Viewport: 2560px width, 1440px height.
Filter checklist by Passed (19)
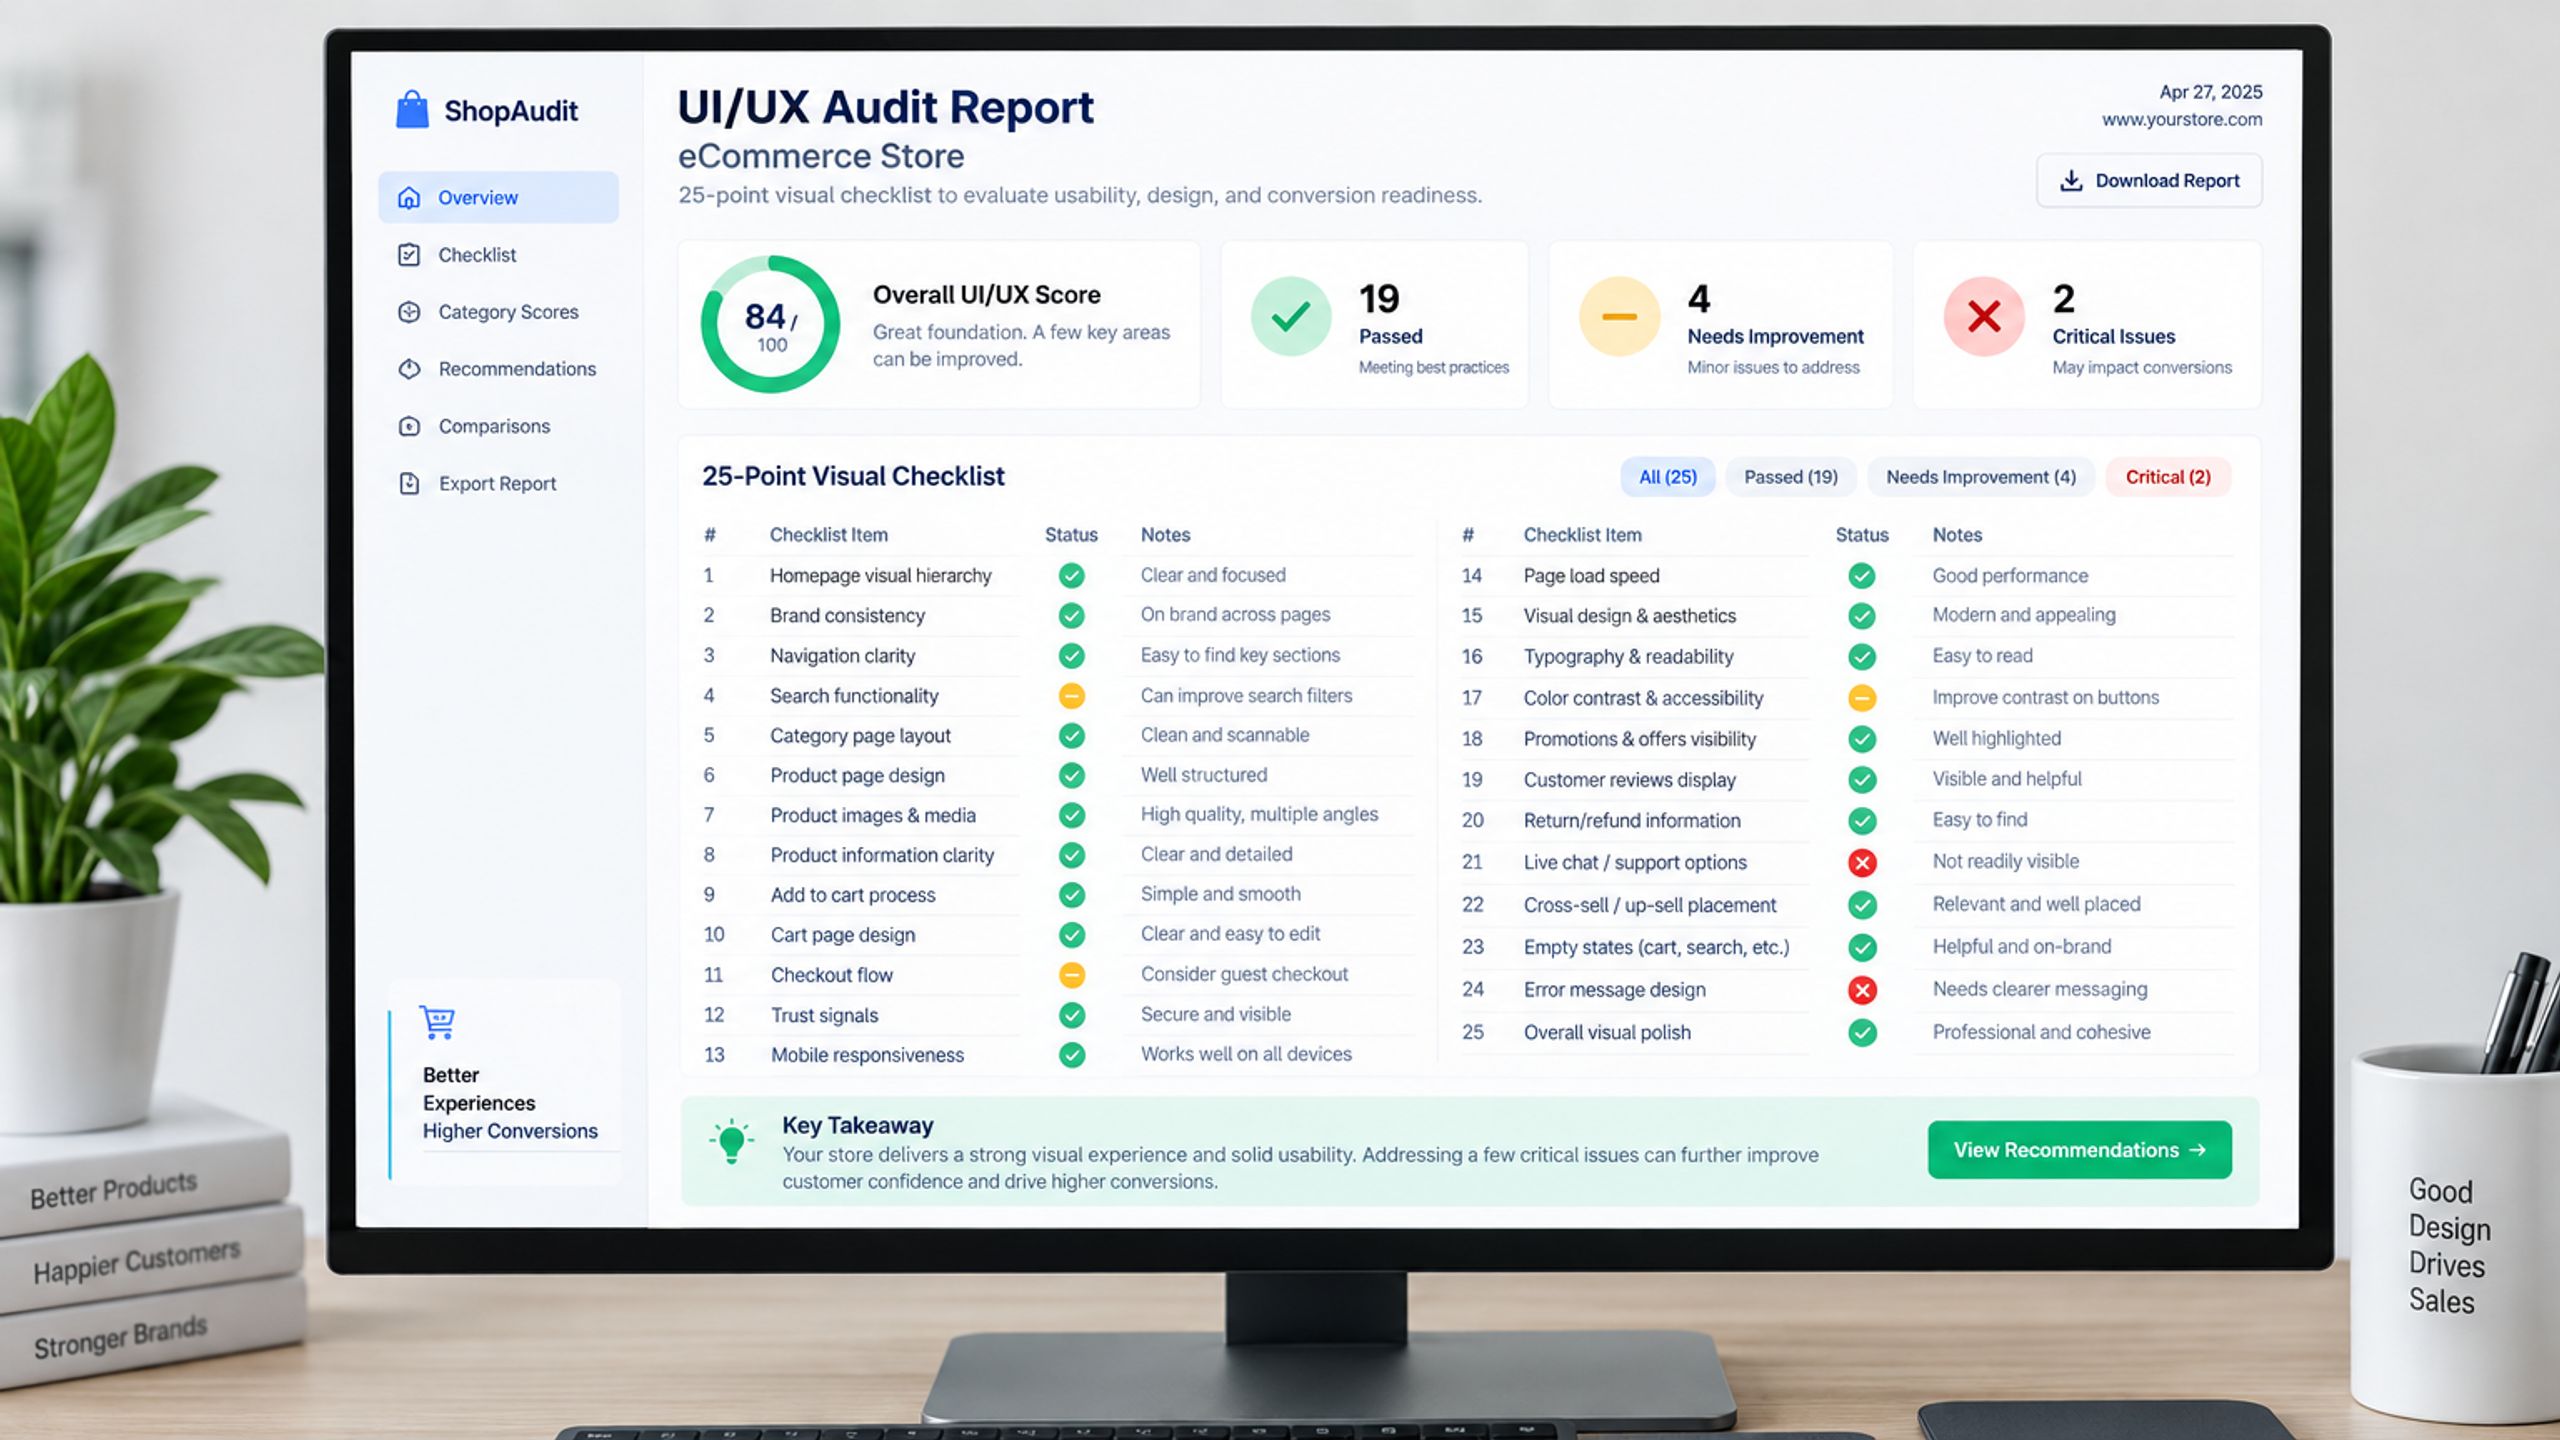(x=1790, y=477)
